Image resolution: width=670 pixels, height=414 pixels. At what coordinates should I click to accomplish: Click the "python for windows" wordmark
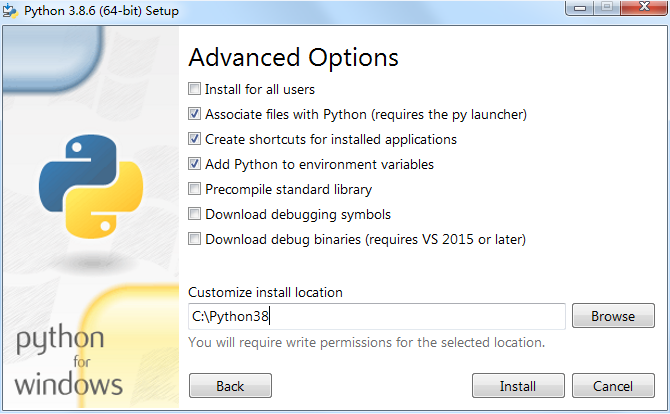pos(68,360)
